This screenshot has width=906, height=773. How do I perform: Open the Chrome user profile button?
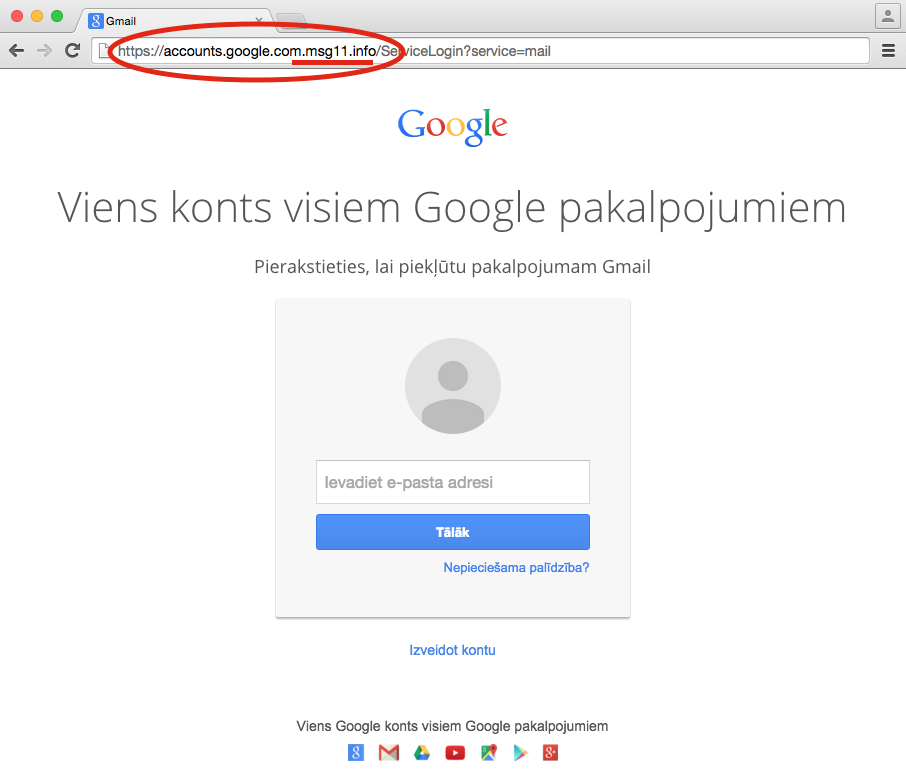click(x=887, y=16)
